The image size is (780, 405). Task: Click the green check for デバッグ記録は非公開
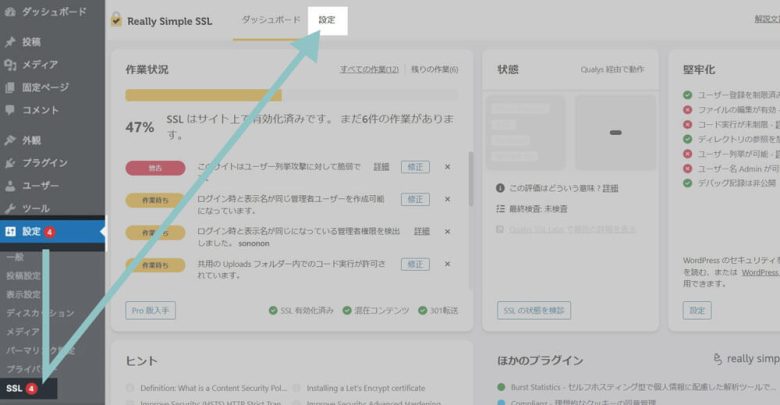pyautogui.click(x=687, y=183)
